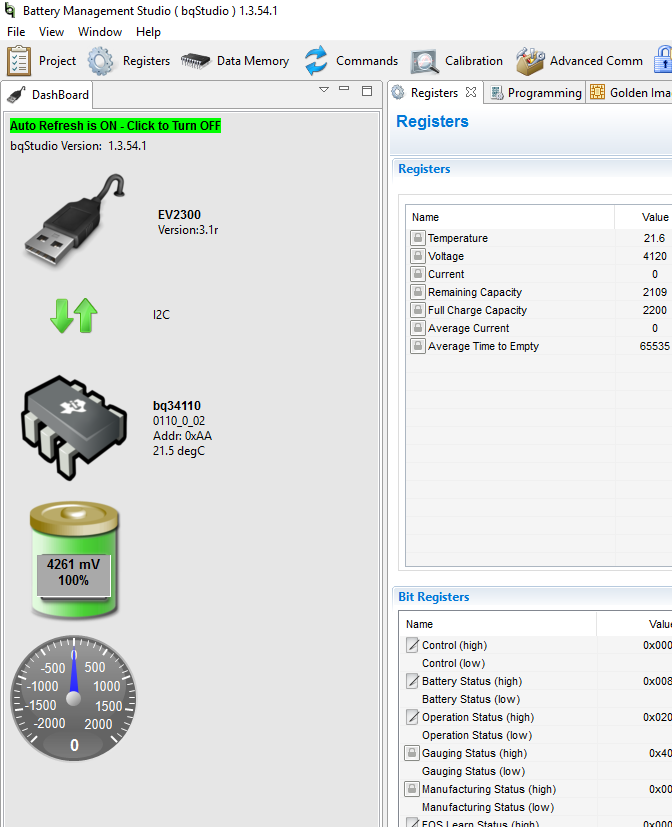The height and width of the screenshot is (827, 672).
Task: Click the padlock icon after Advanced Comm
Action: pyautogui.click(x=663, y=60)
